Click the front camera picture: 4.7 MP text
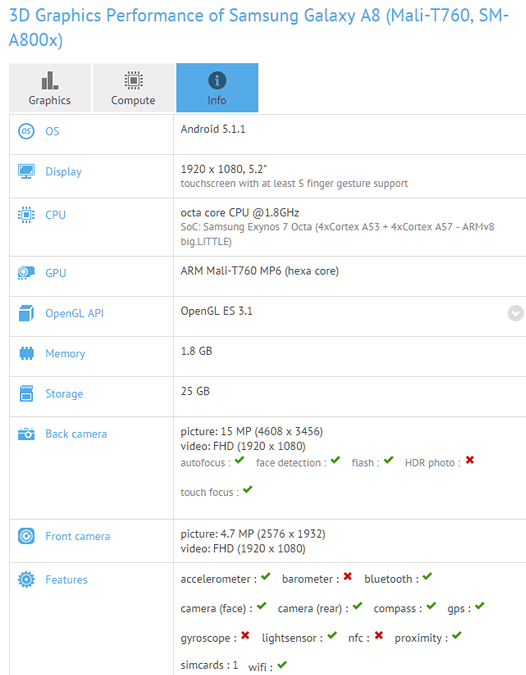Viewport: 526px width, 675px height. tap(253, 534)
